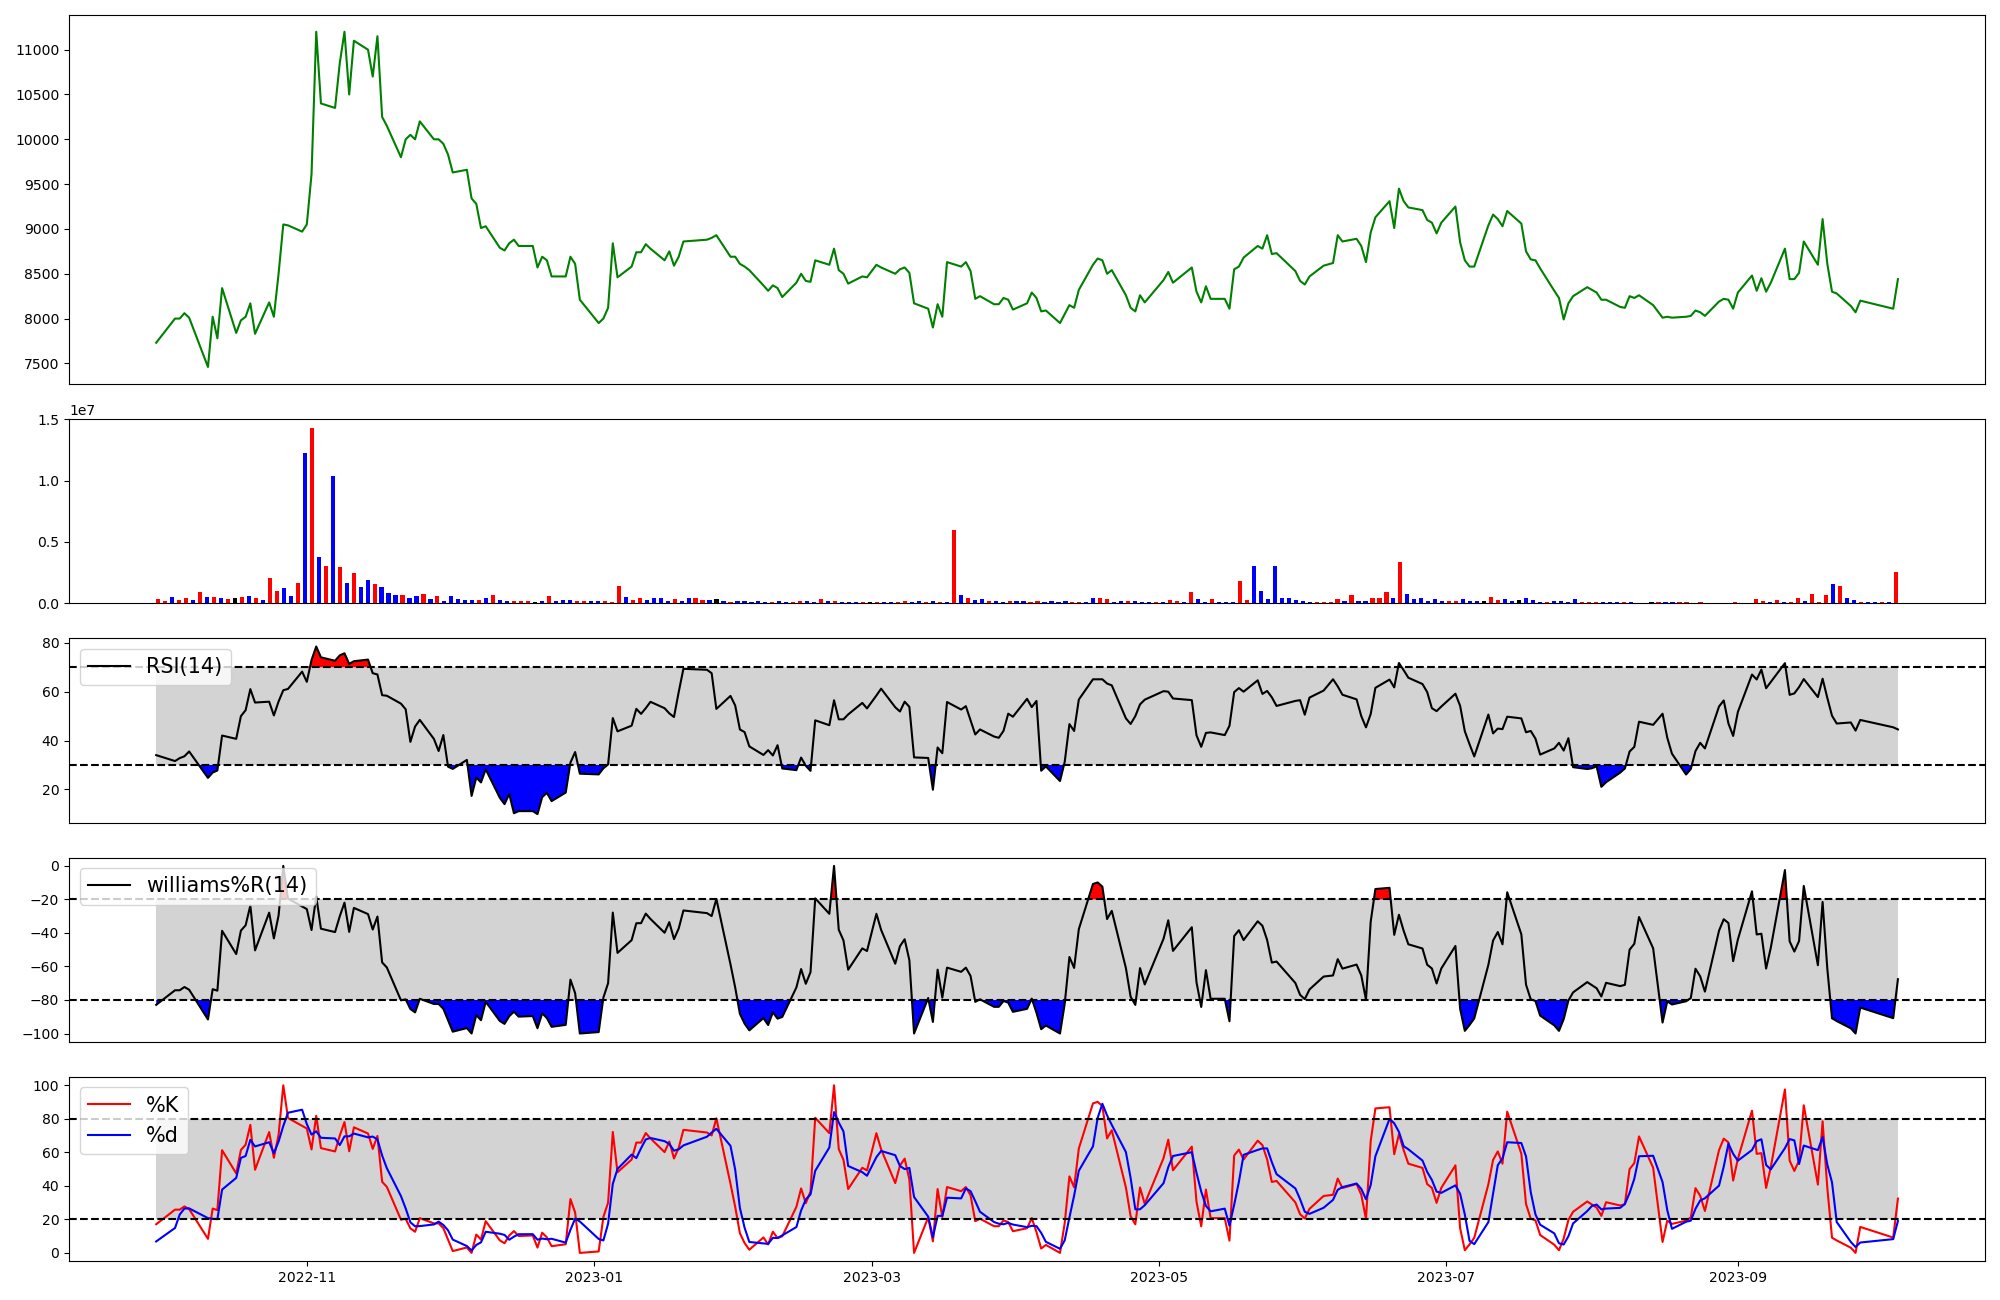This screenshot has width=2000, height=1300.
Task: Click the 9000 price axis label
Action: click(41, 230)
